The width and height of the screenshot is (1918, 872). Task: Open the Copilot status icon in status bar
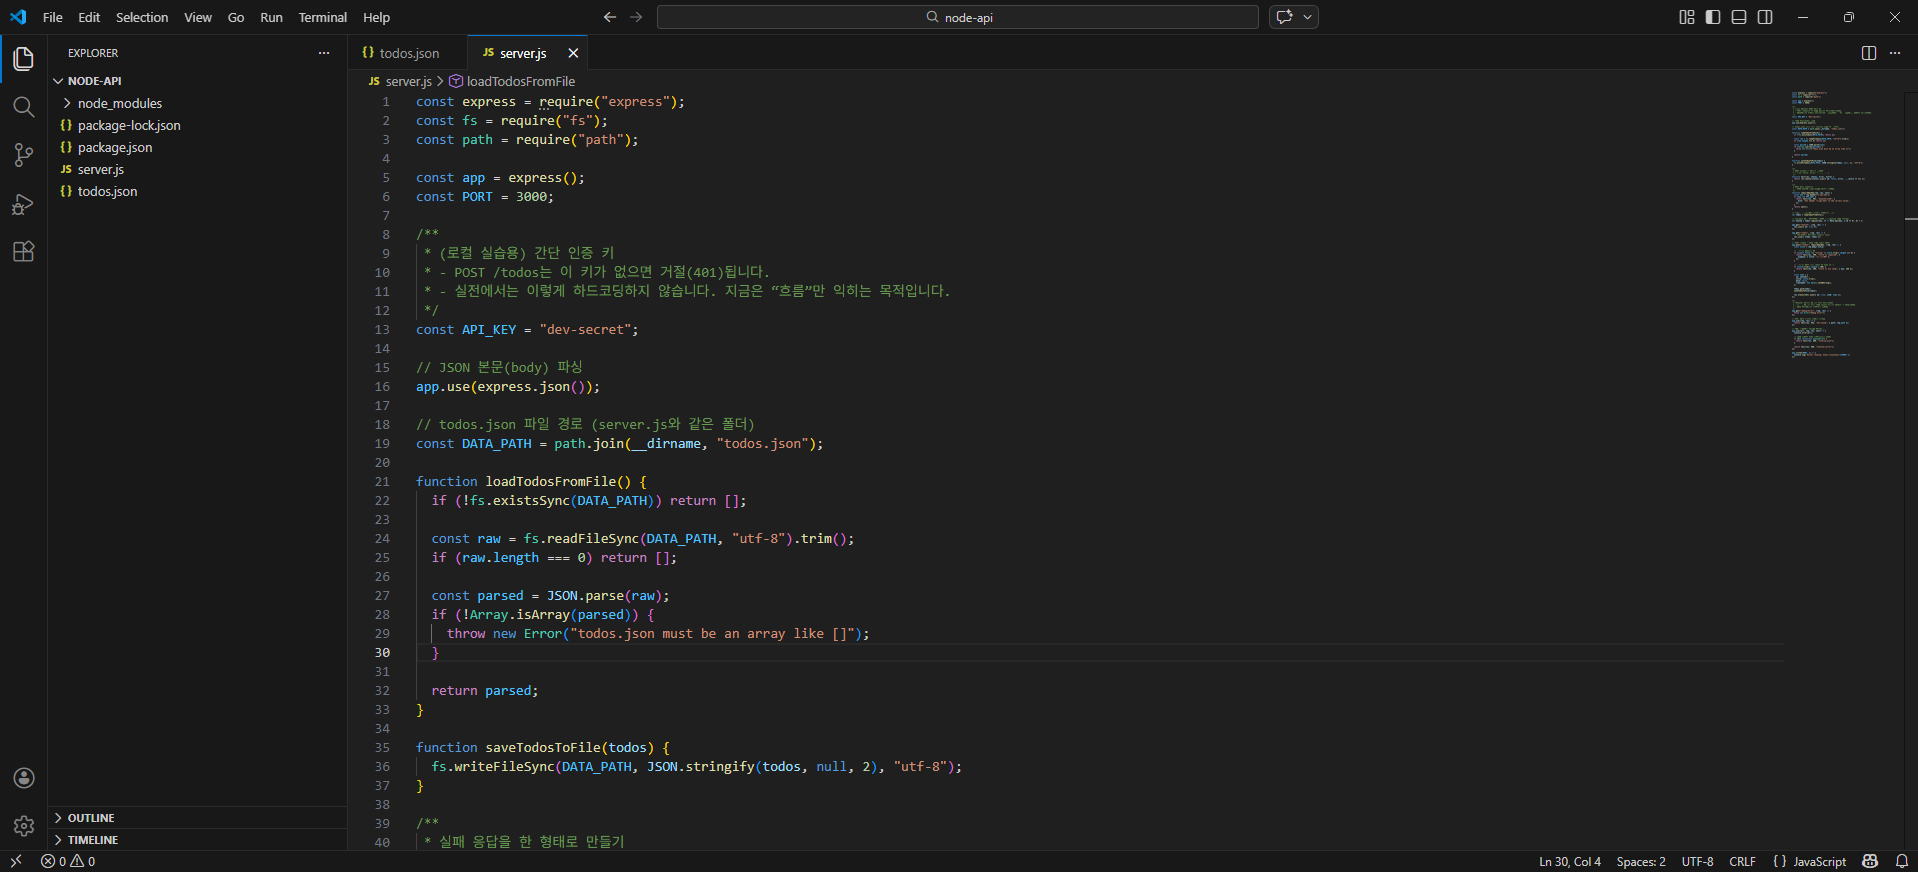[x=1870, y=861]
